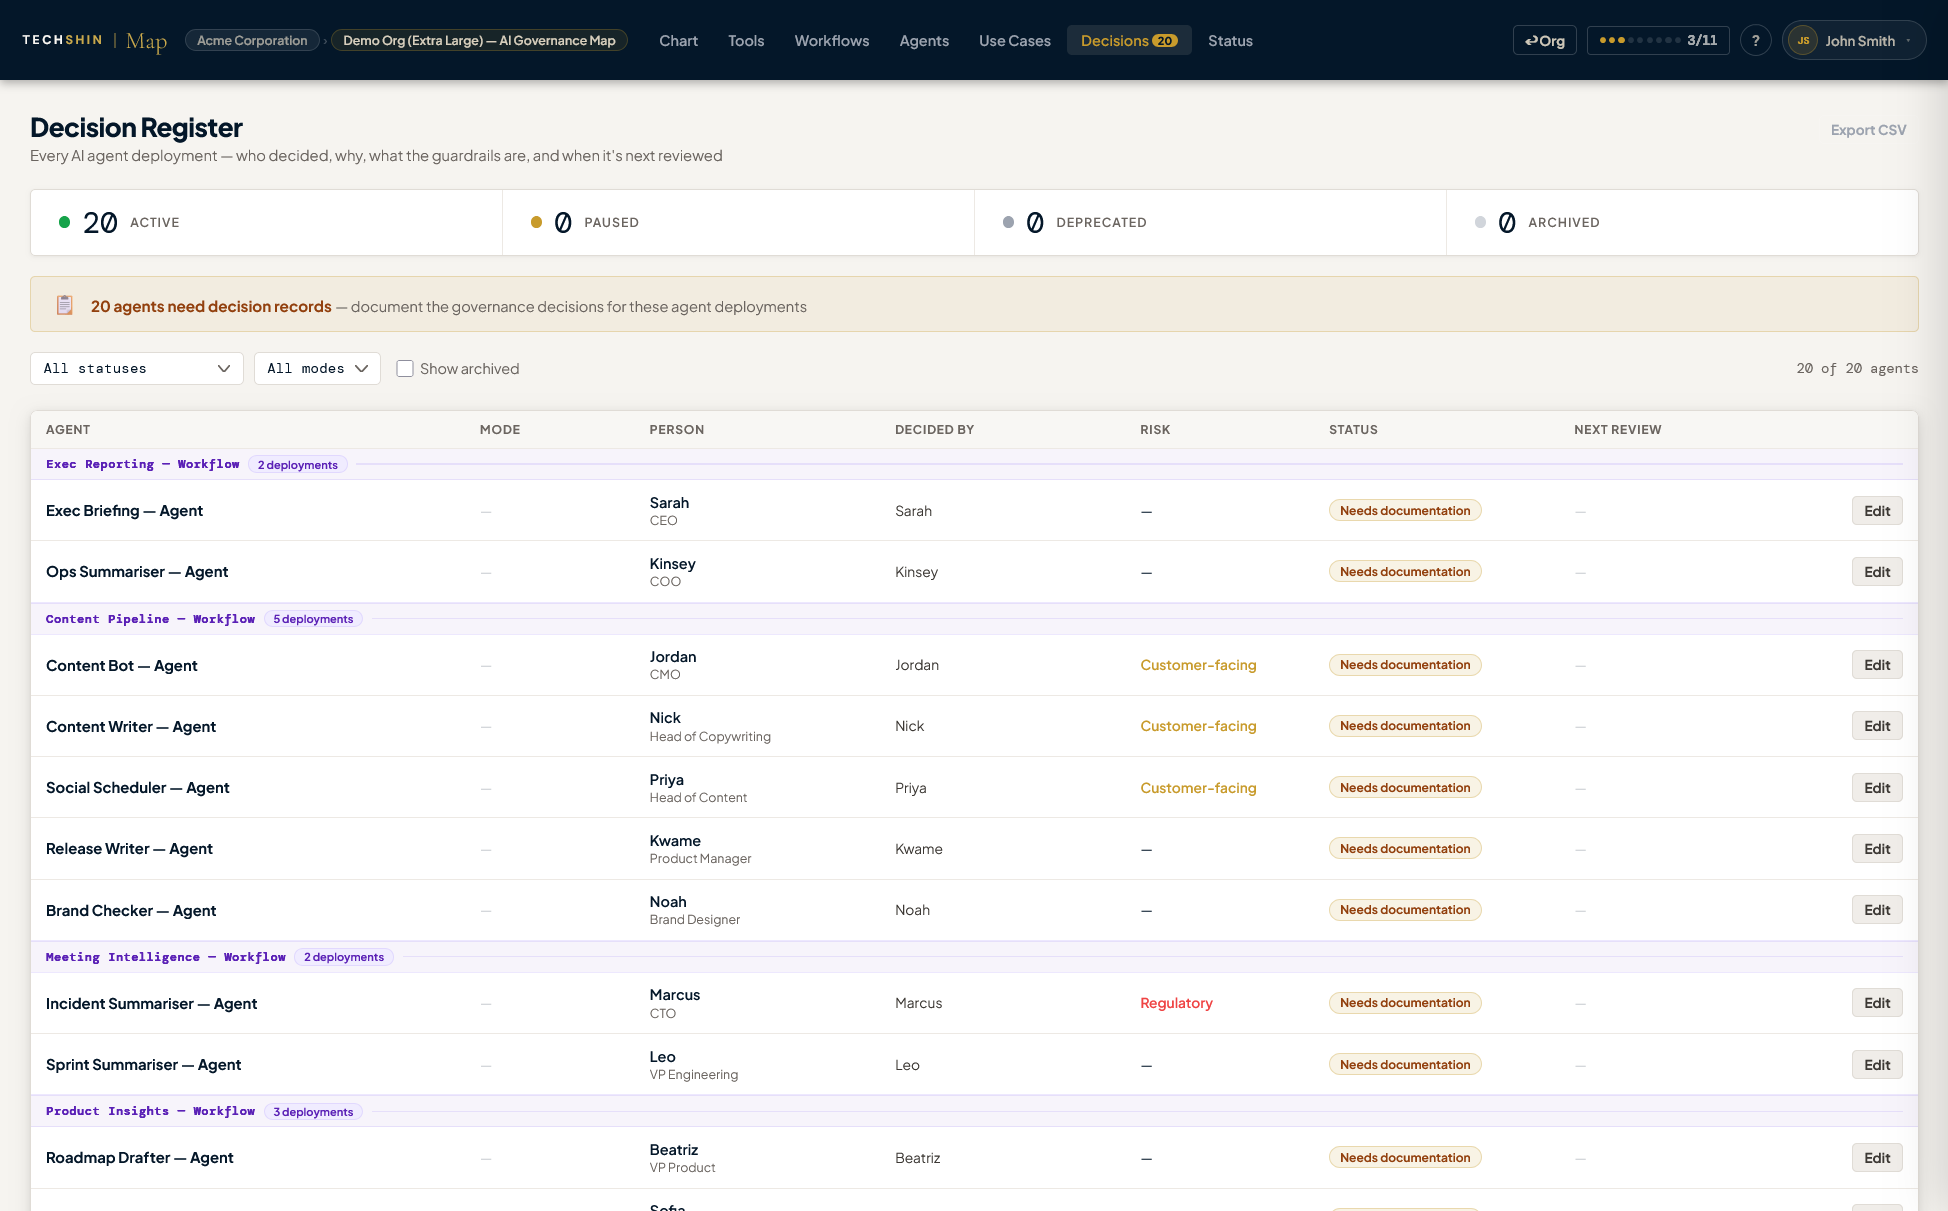The image size is (1948, 1211).
Task: Toggle the Show archived checkbox
Action: (x=405, y=368)
